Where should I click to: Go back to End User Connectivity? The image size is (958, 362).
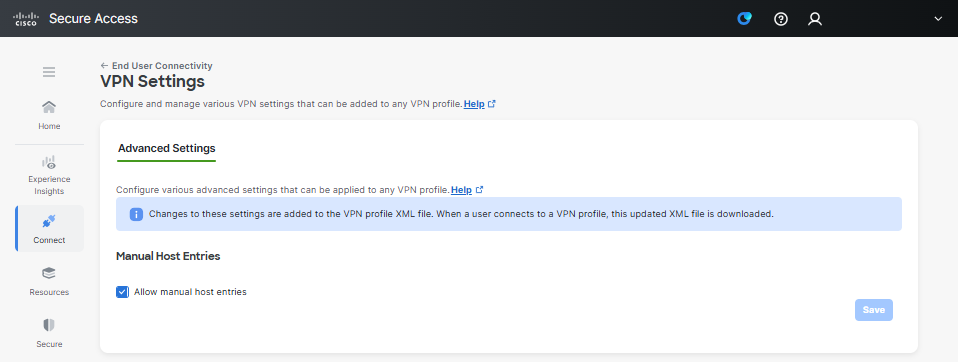pos(162,66)
